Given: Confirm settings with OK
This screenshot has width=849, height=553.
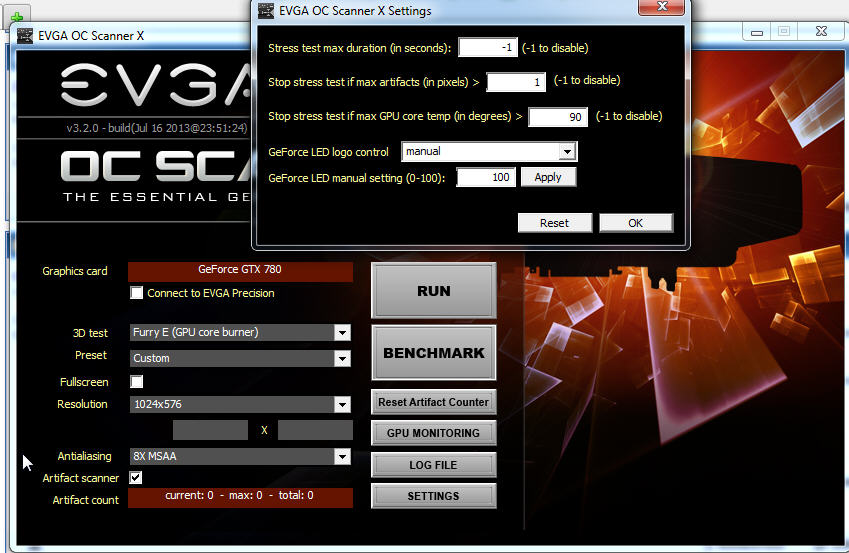Looking at the screenshot, I should point(636,223).
